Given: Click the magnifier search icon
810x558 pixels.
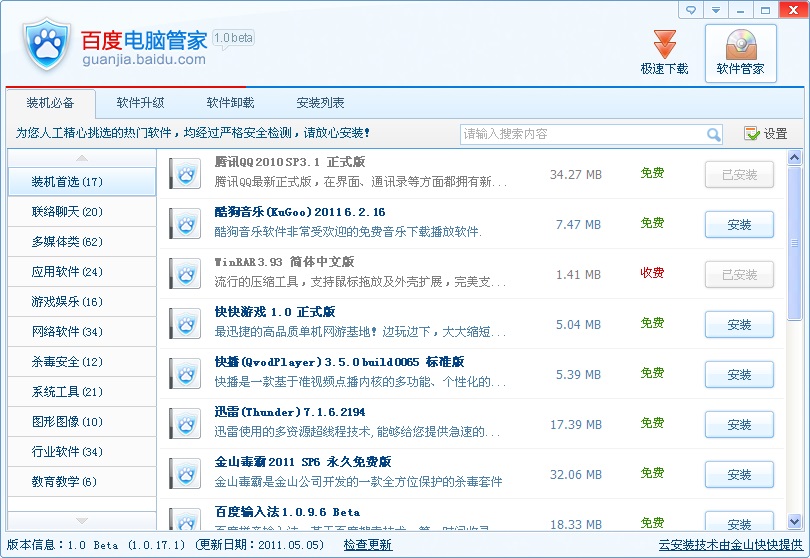Looking at the screenshot, I should [x=714, y=134].
